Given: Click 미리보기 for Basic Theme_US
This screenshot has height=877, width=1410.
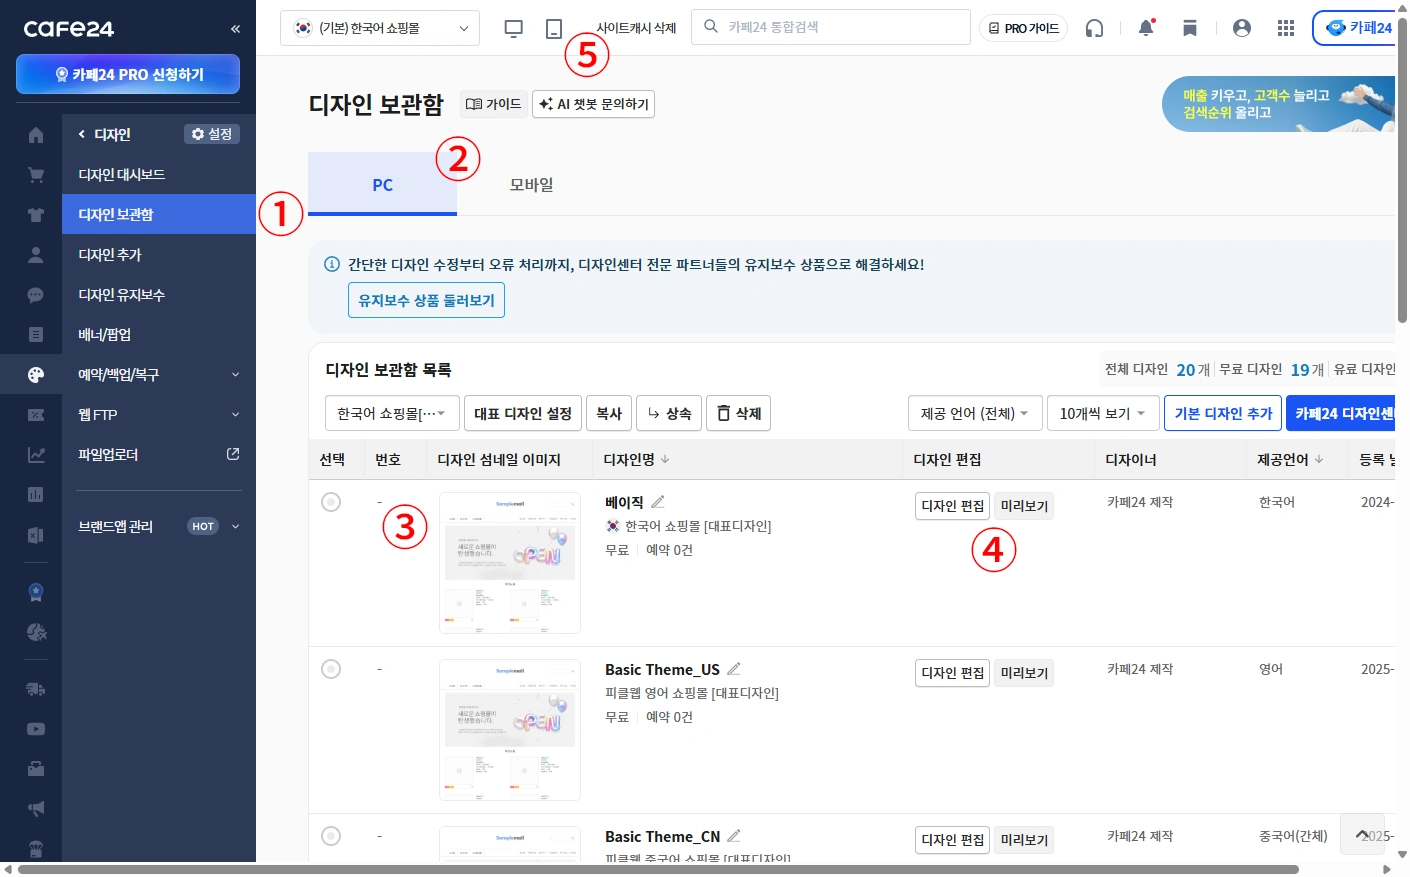Looking at the screenshot, I should tap(1024, 673).
